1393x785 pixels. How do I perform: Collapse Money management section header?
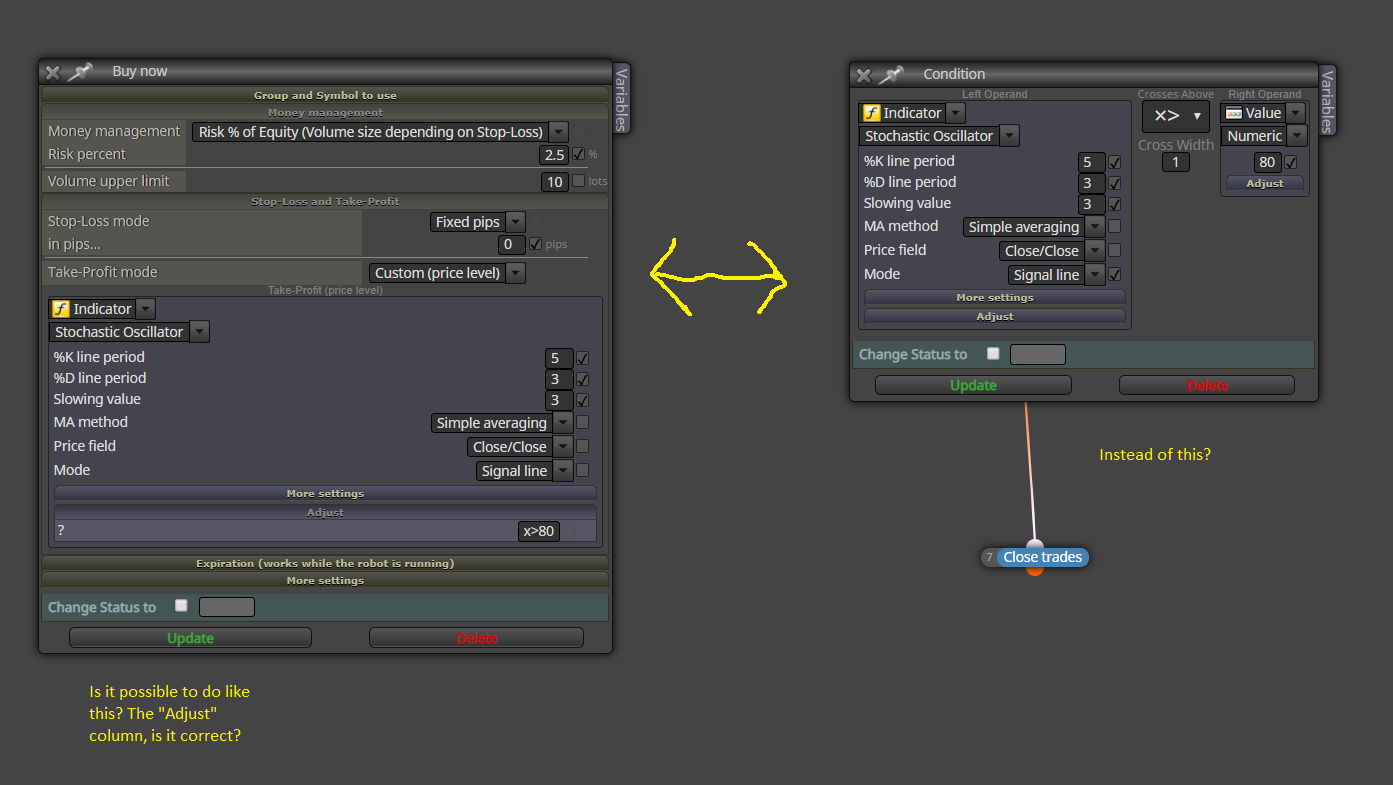(325, 112)
